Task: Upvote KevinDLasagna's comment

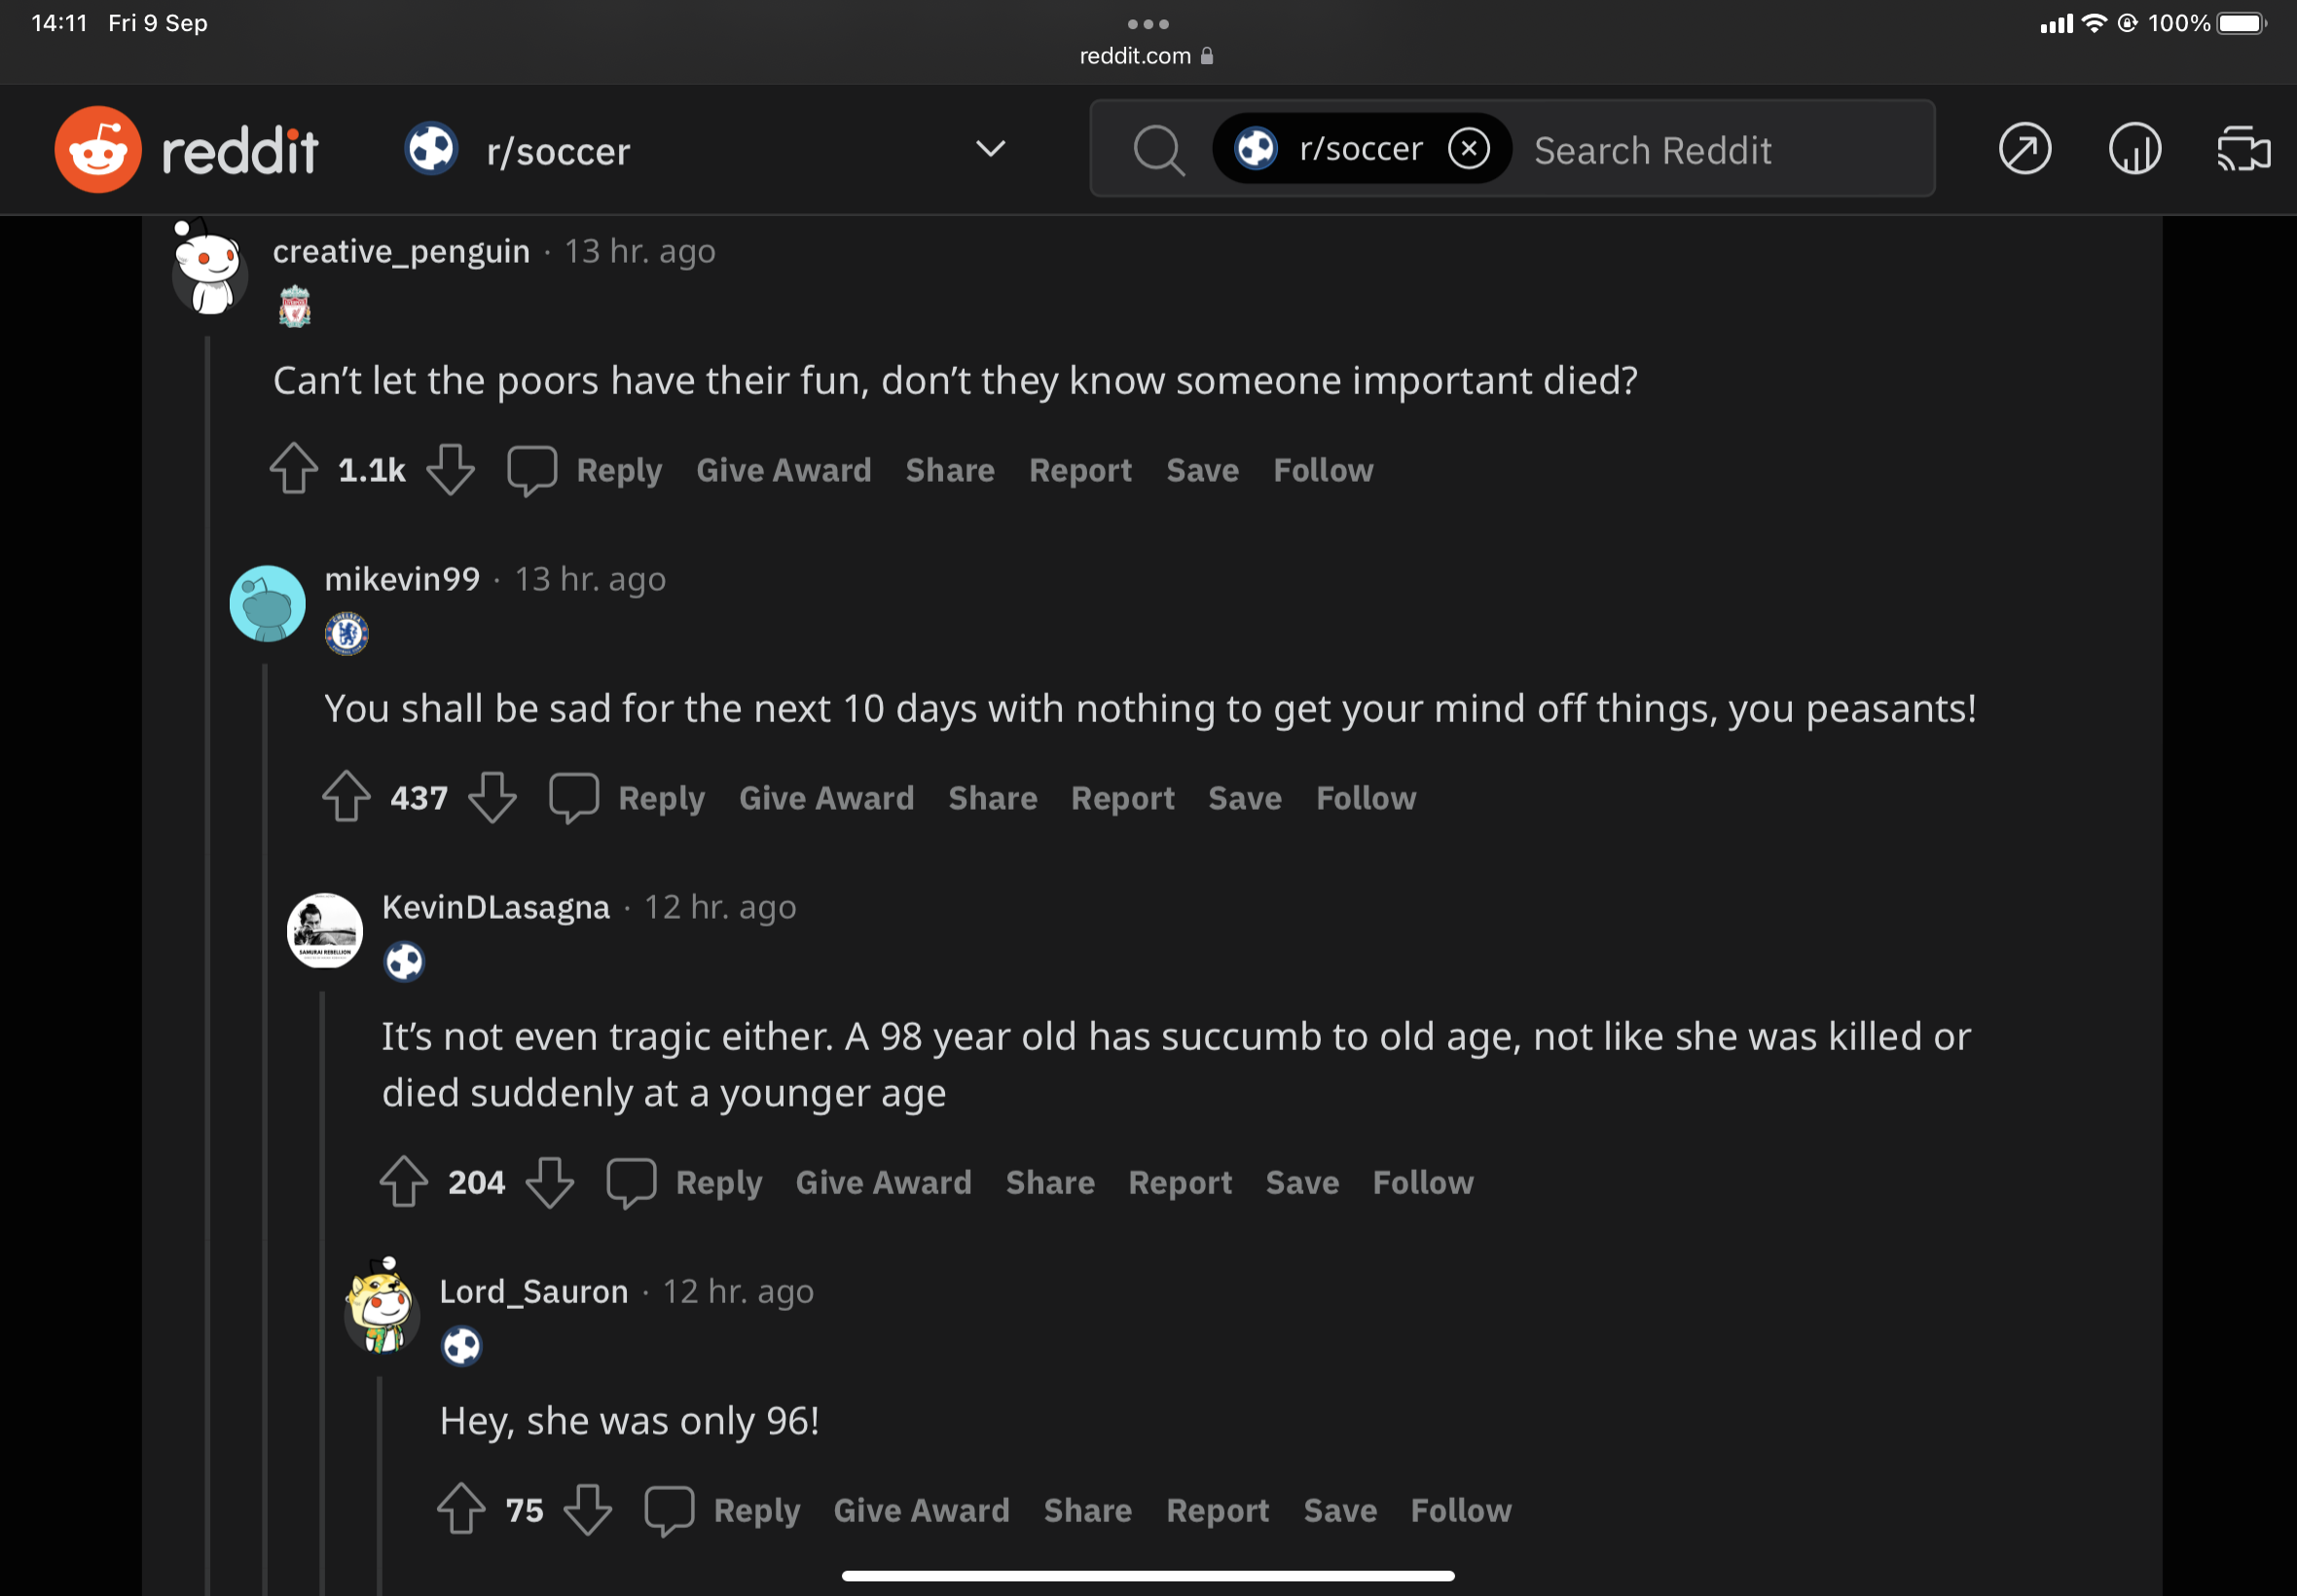Action: [404, 1181]
